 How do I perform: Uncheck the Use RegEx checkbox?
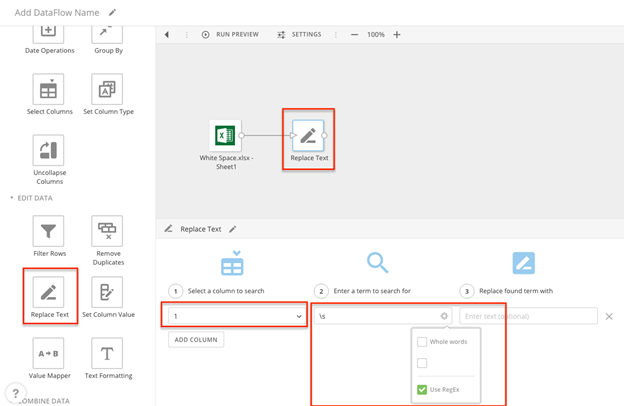click(x=422, y=389)
